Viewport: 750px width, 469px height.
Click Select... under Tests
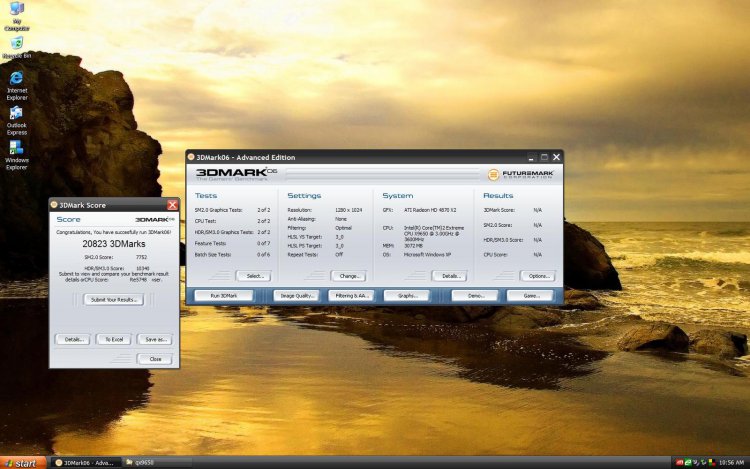tap(254, 276)
